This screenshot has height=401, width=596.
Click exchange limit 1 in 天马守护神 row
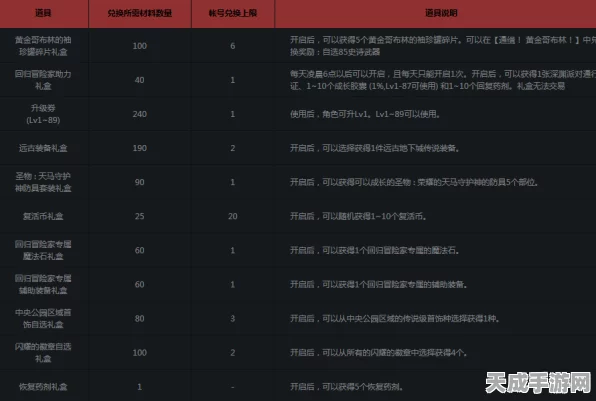[233, 182]
